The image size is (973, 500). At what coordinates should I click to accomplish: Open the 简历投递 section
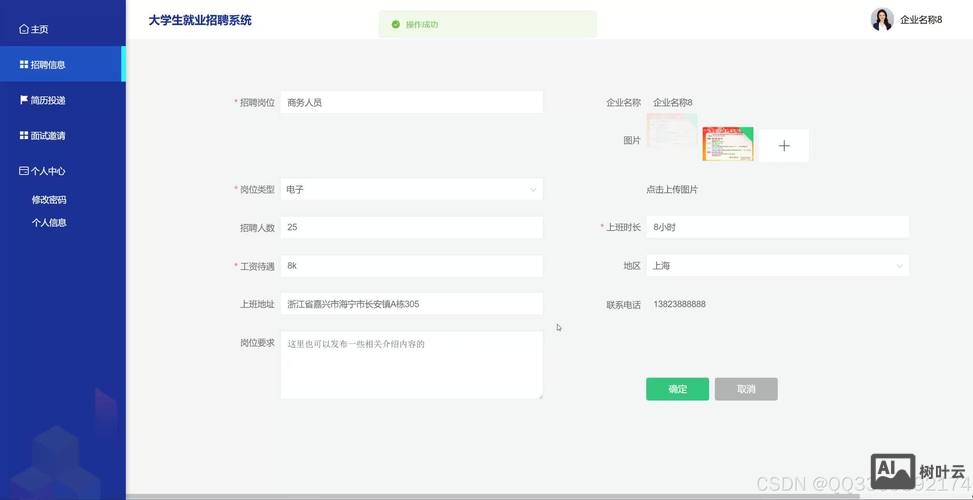[x=63, y=100]
